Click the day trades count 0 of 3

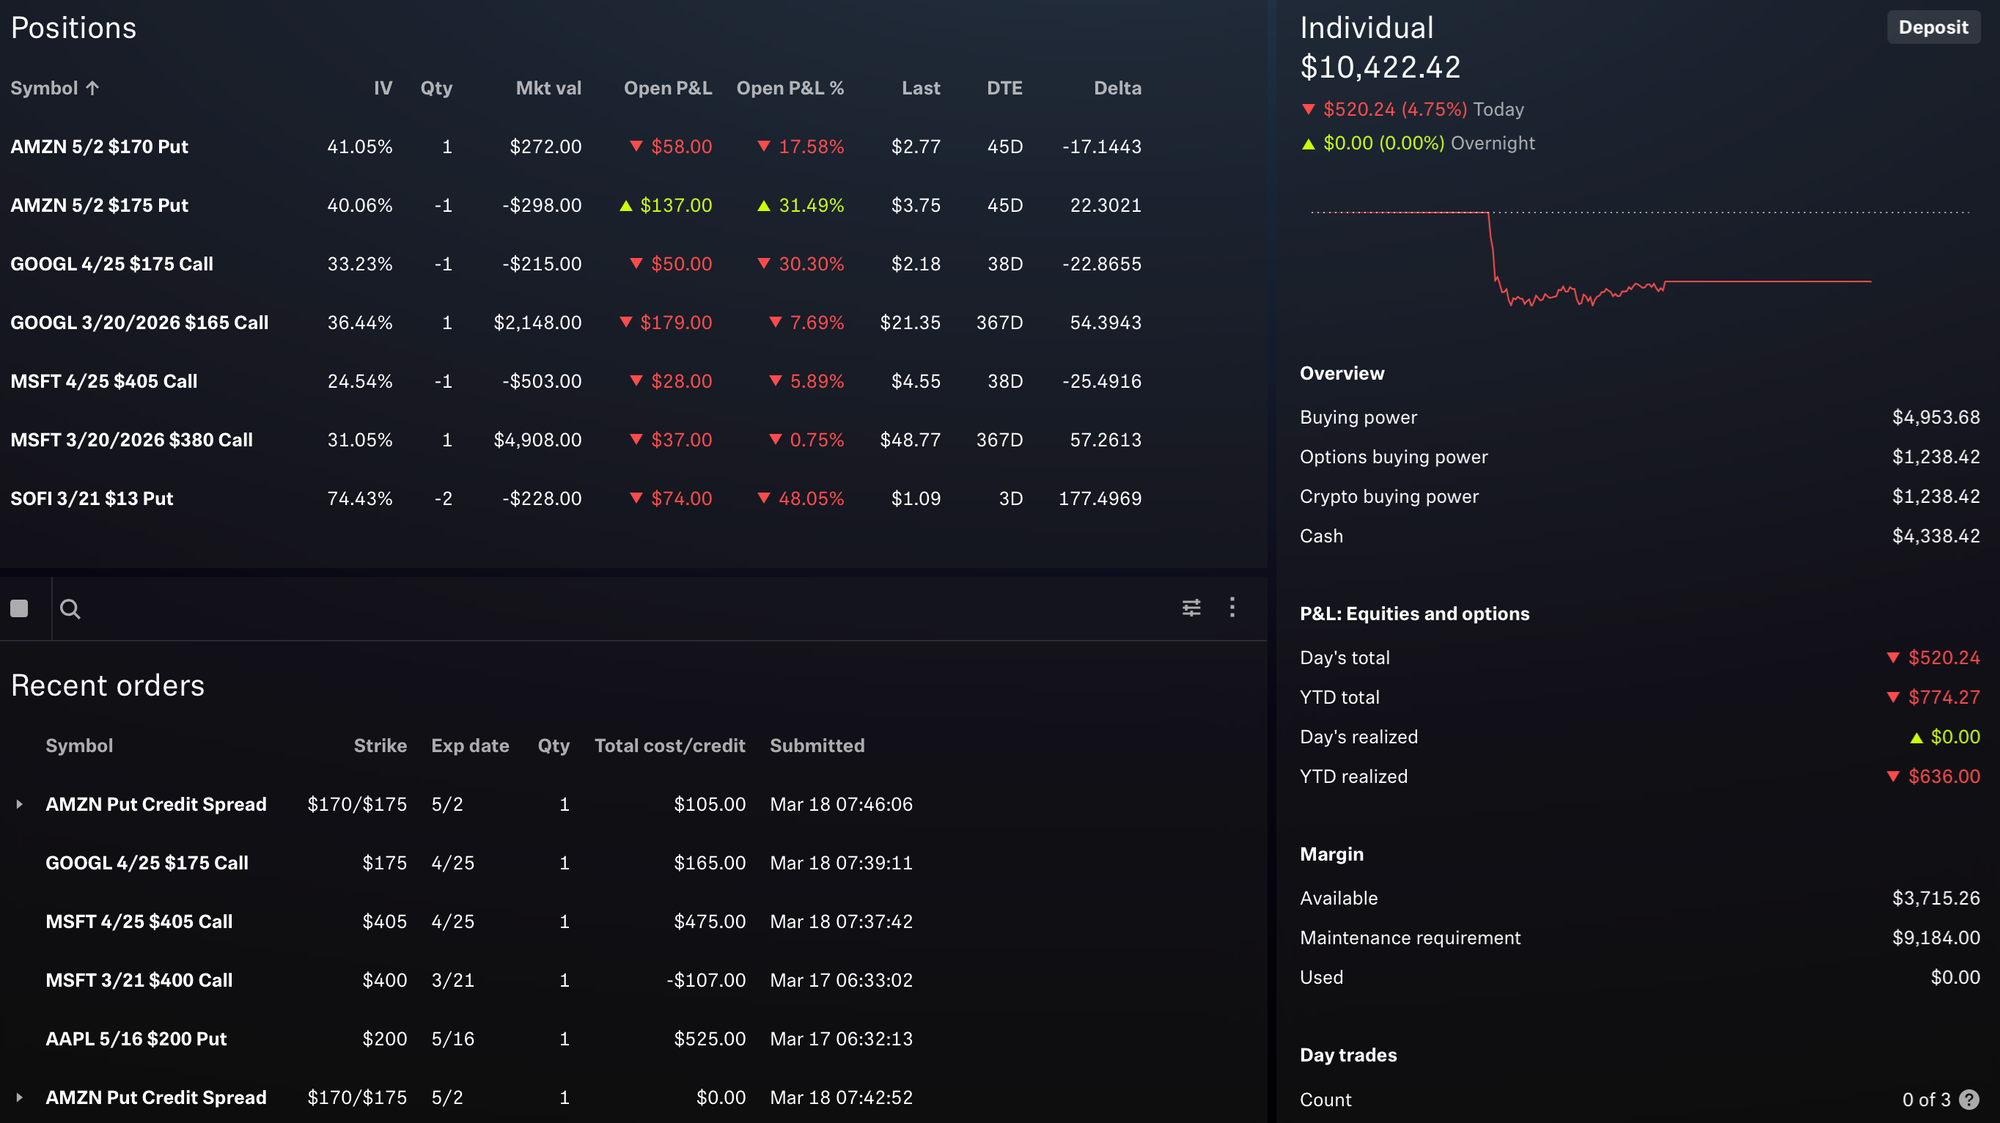tap(1926, 1100)
